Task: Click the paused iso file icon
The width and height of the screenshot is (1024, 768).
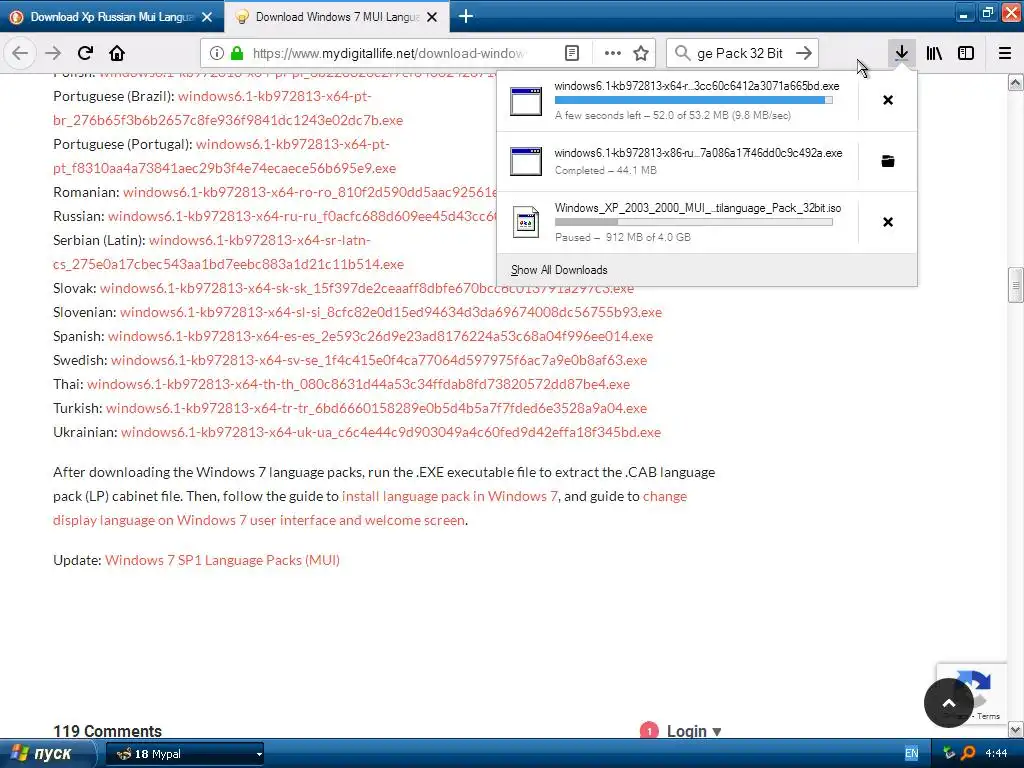Action: pyautogui.click(x=526, y=222)
